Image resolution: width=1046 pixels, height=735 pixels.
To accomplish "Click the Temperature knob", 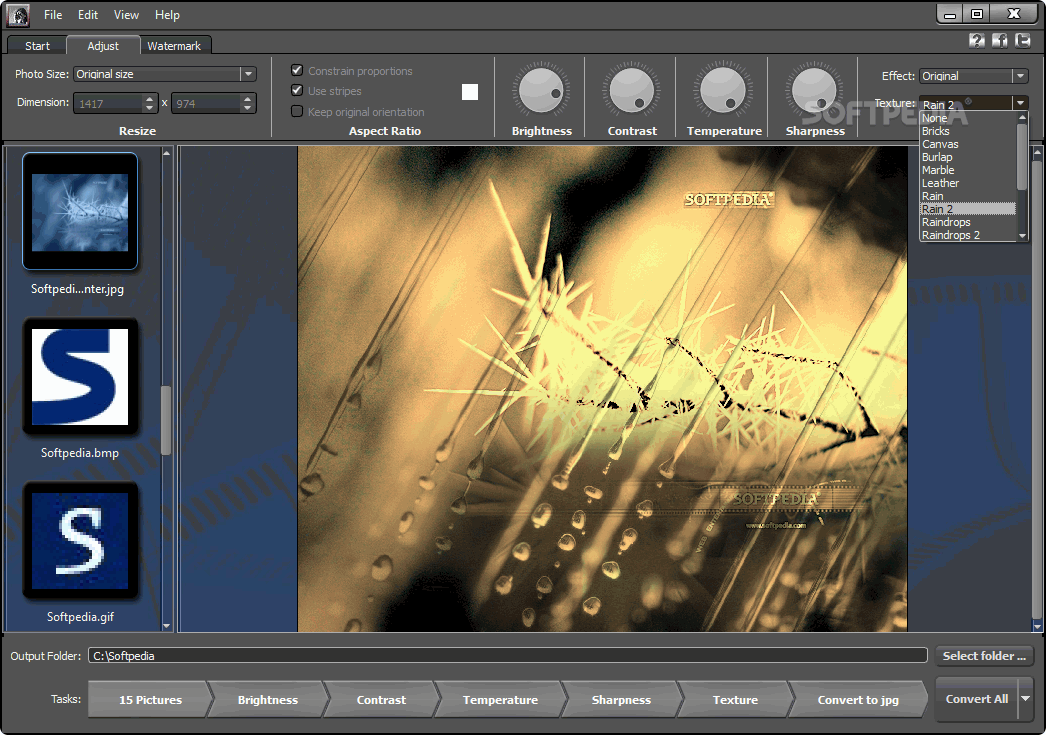I will point(723,91).
